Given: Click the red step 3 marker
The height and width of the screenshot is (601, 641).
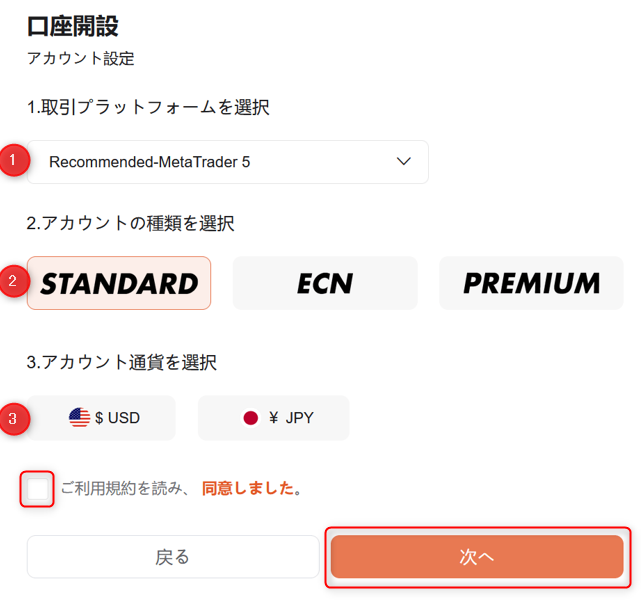Looking at the screenshot, I should pyautogui.click(x=13, y=418).
